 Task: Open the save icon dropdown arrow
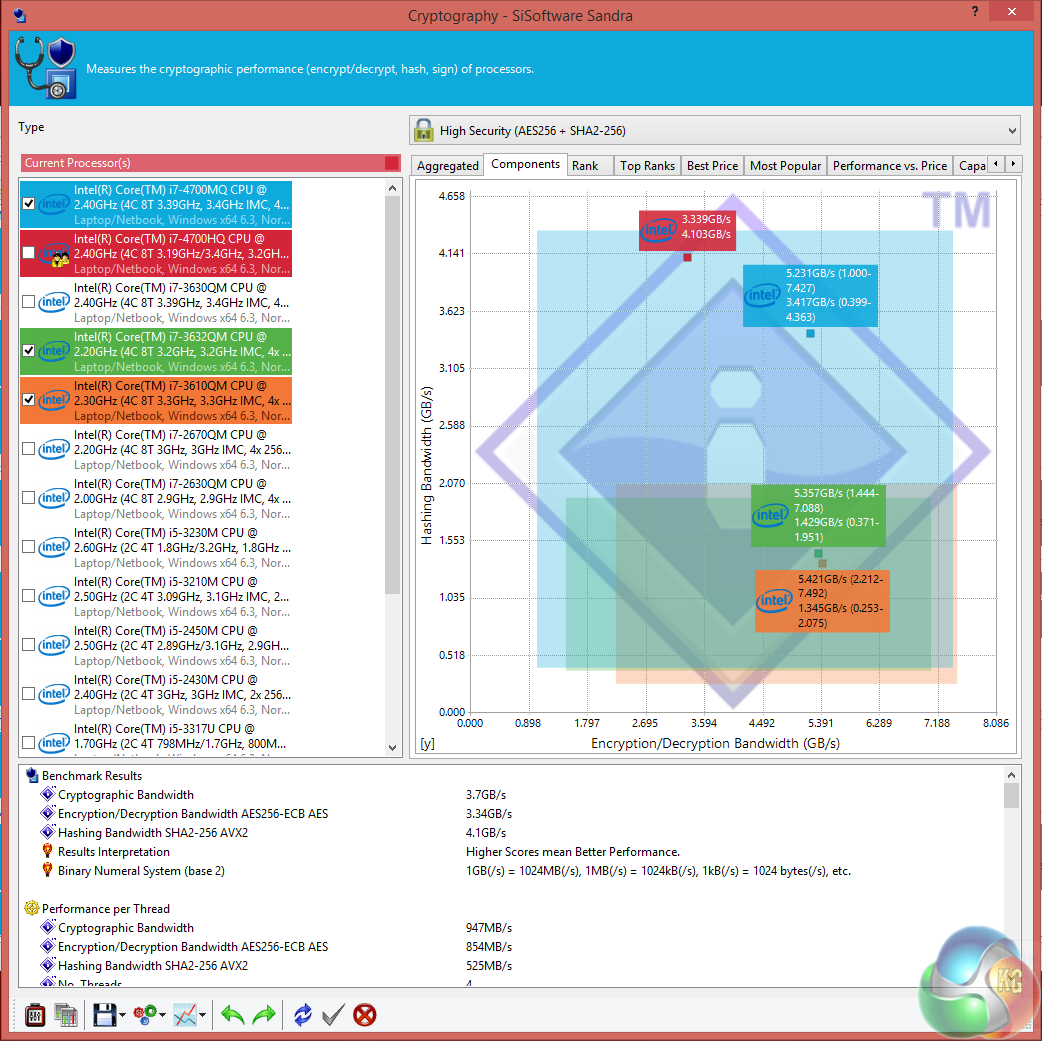pyautogui.click(x=122, y=1015)
